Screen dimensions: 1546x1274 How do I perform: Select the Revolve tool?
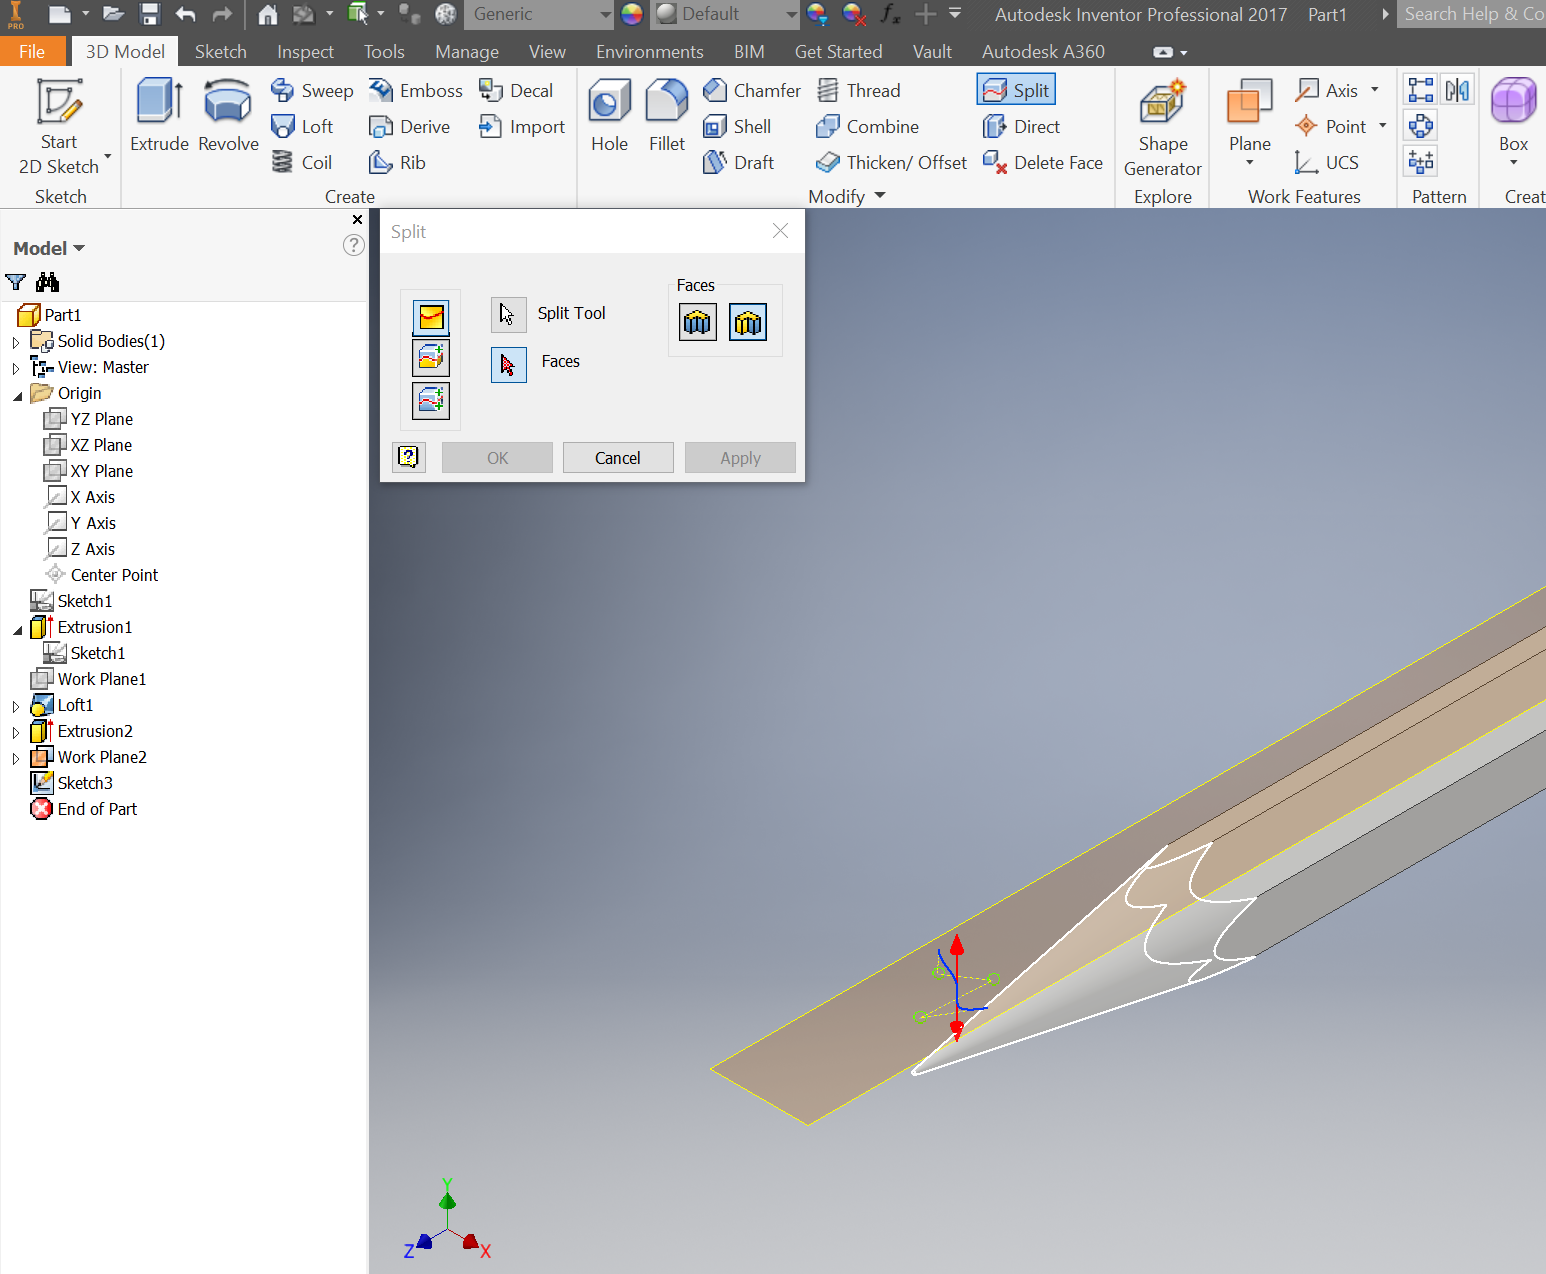(x=228, y=116)
